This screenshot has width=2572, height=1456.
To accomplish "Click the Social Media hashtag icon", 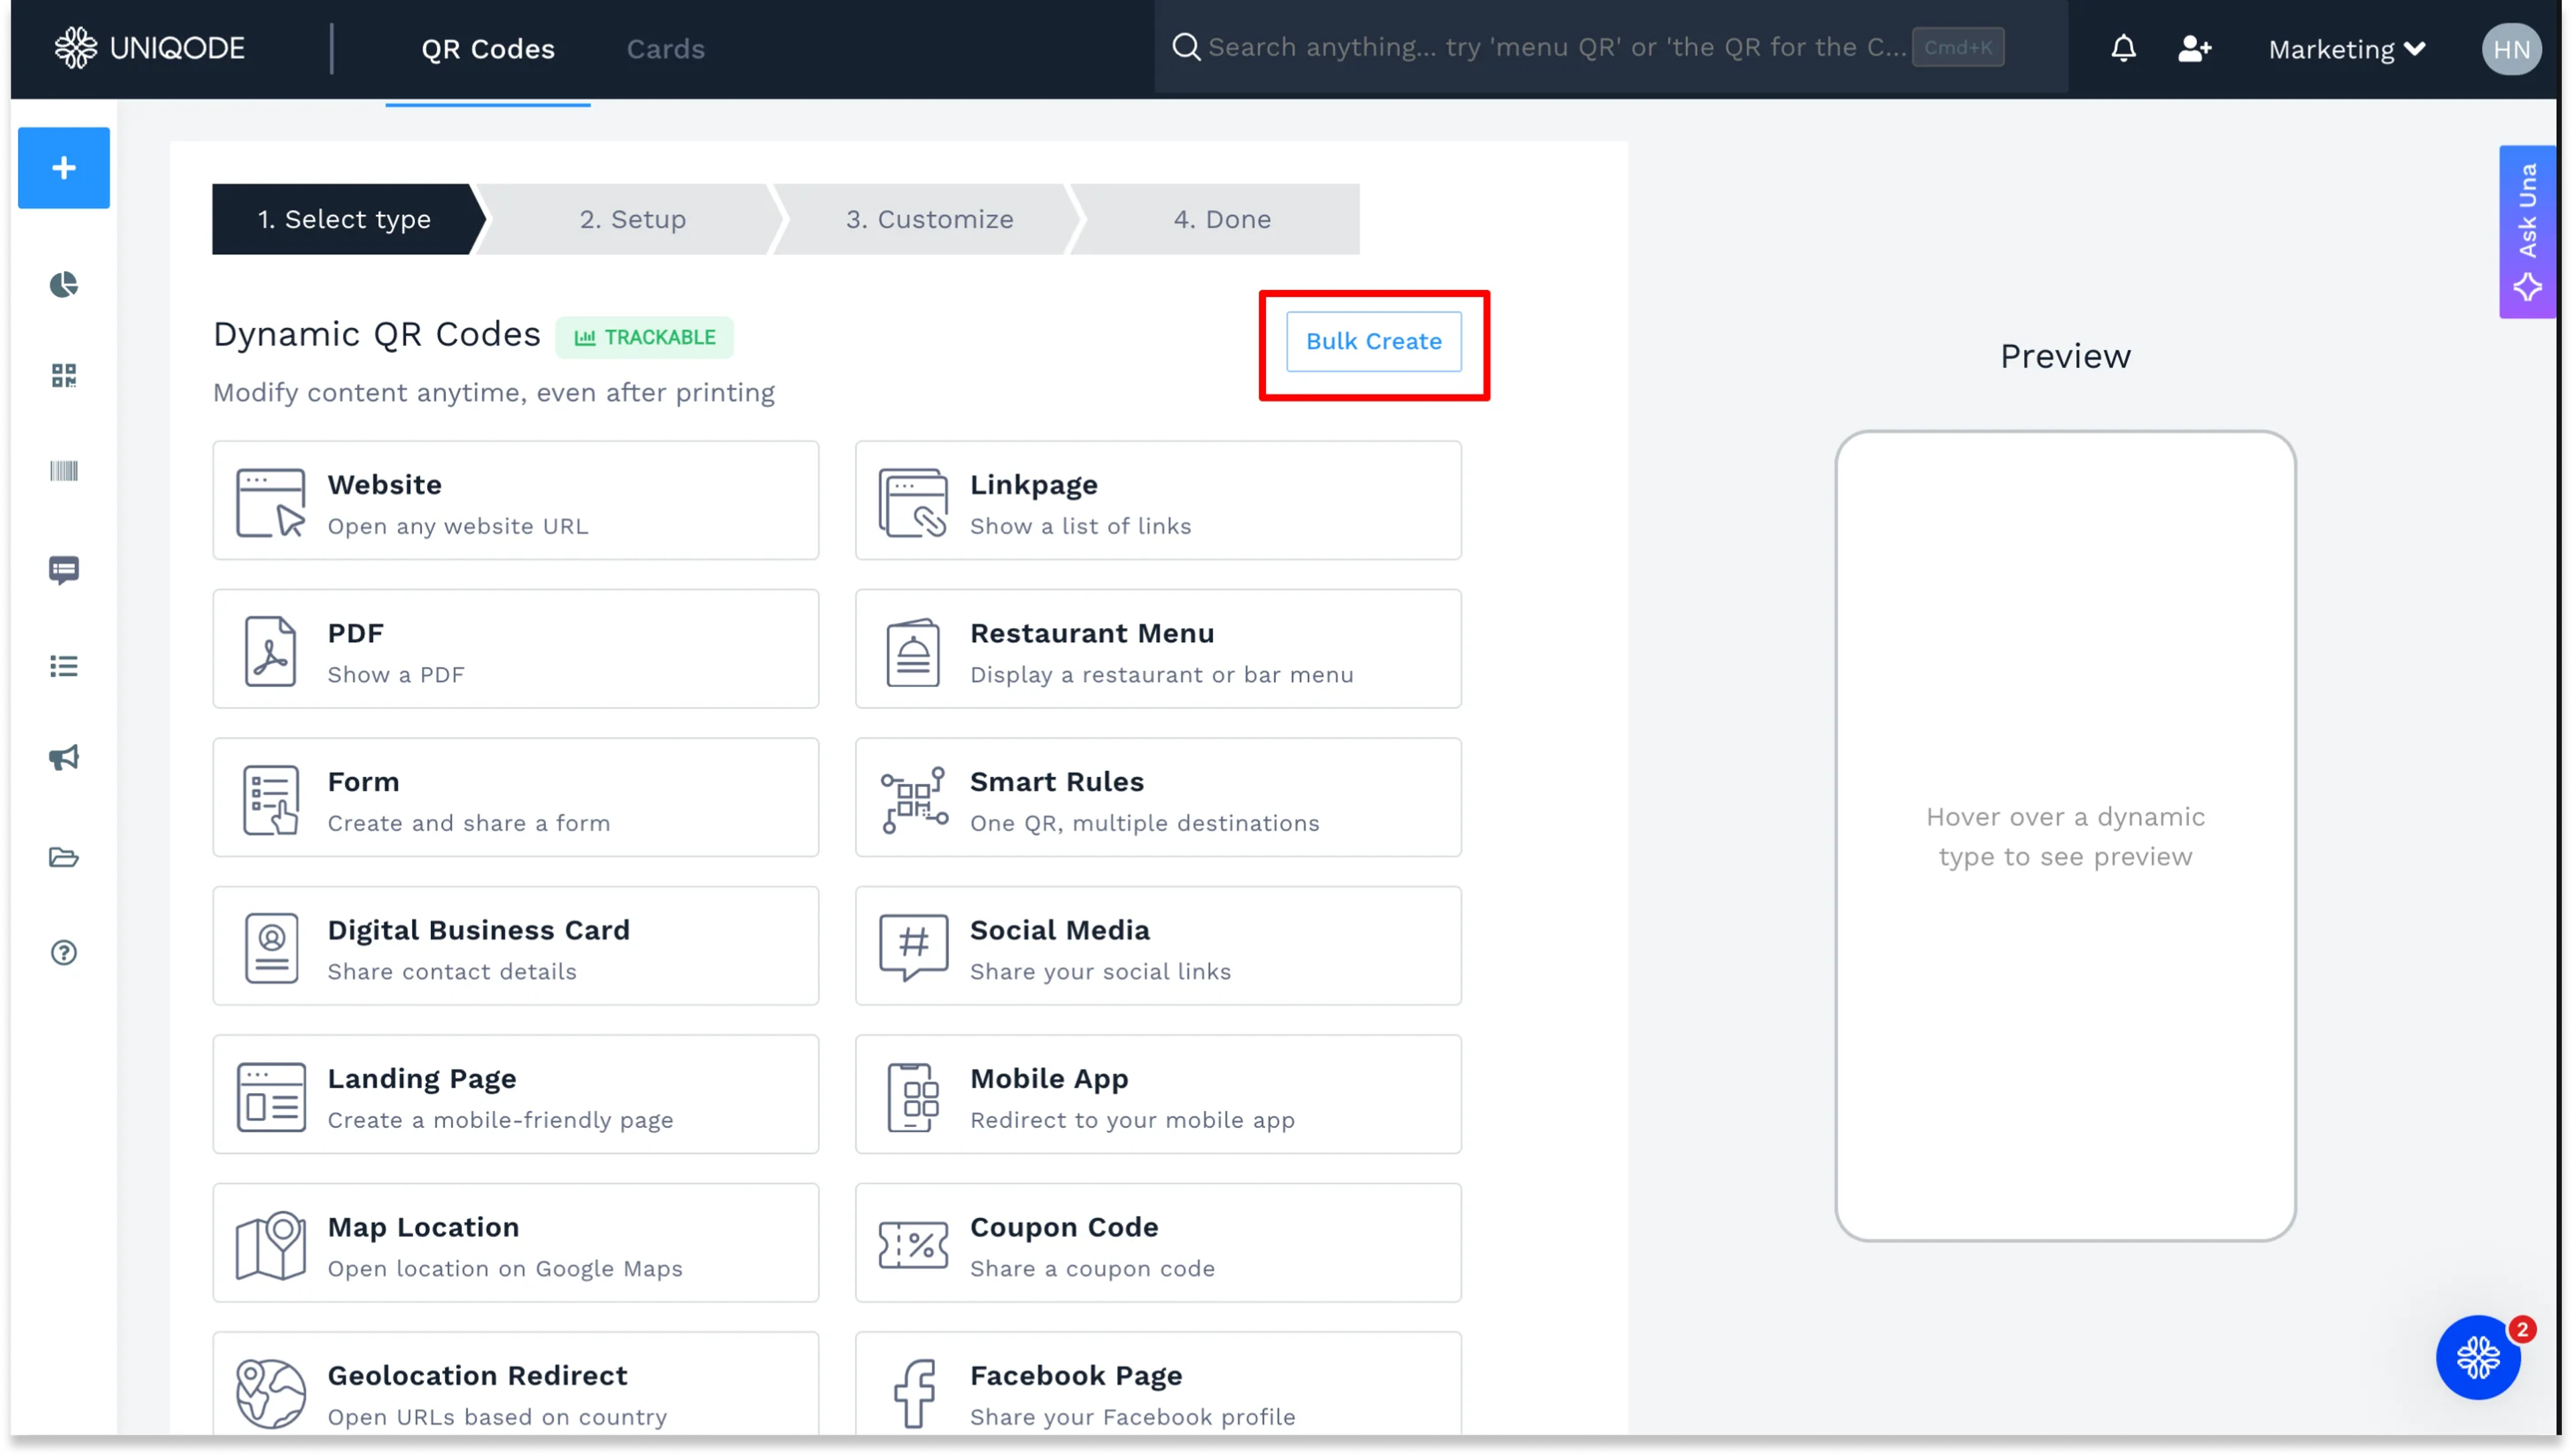I will click(913, 948).
